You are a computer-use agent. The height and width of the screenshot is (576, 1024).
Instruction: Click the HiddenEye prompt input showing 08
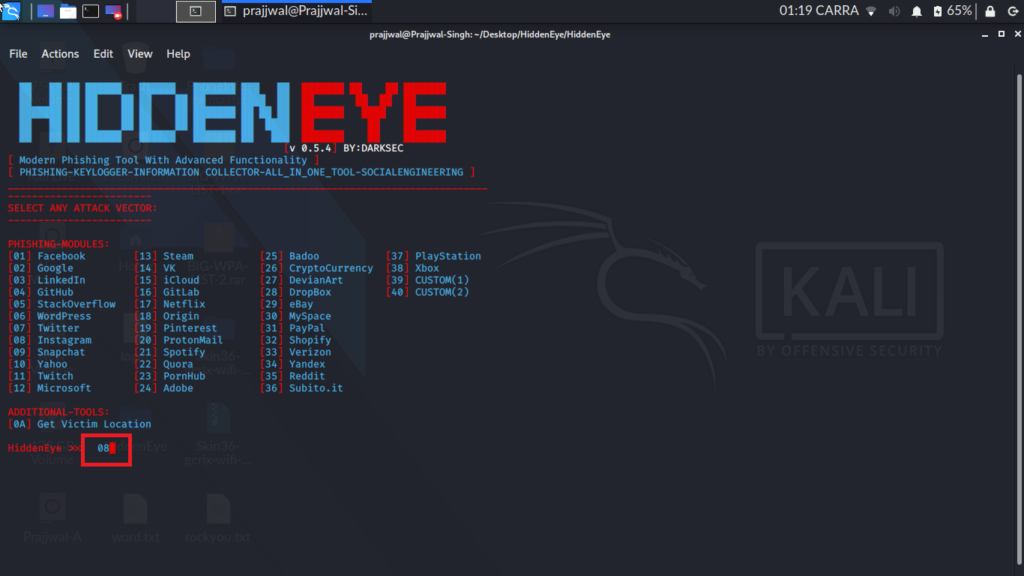click(x=106, y=449)
